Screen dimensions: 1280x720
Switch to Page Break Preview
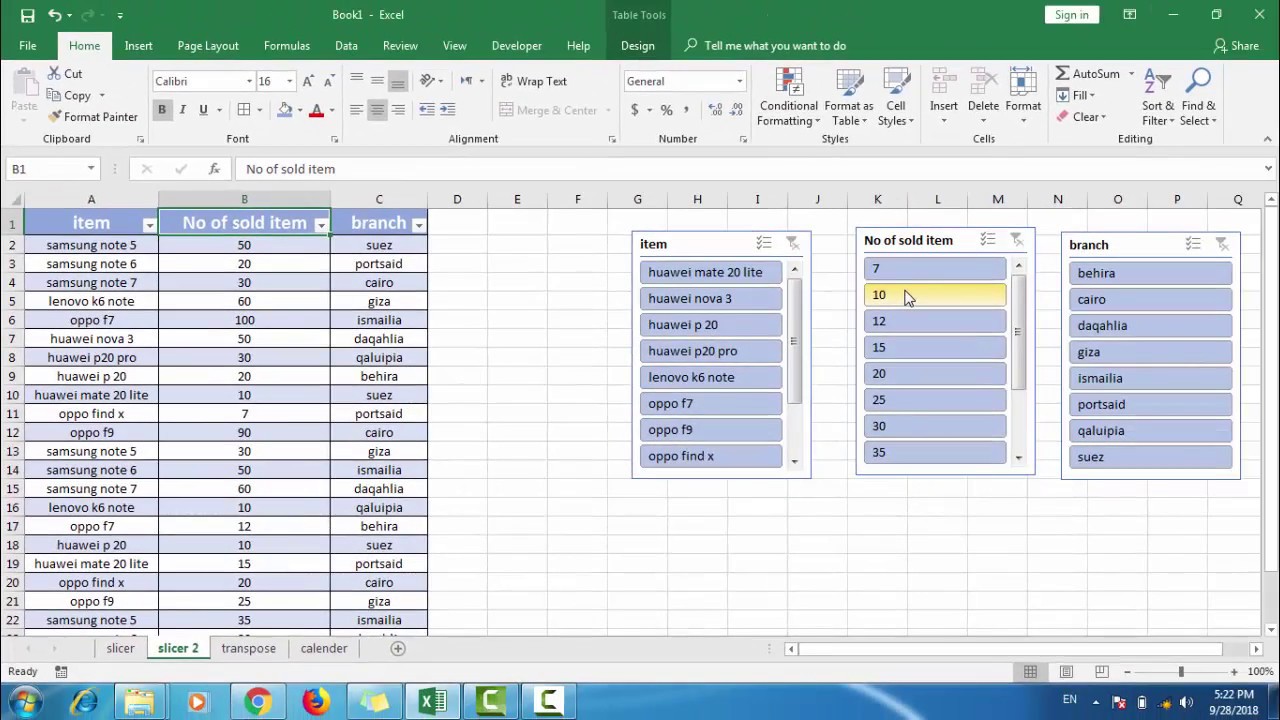pos(1101,672)
